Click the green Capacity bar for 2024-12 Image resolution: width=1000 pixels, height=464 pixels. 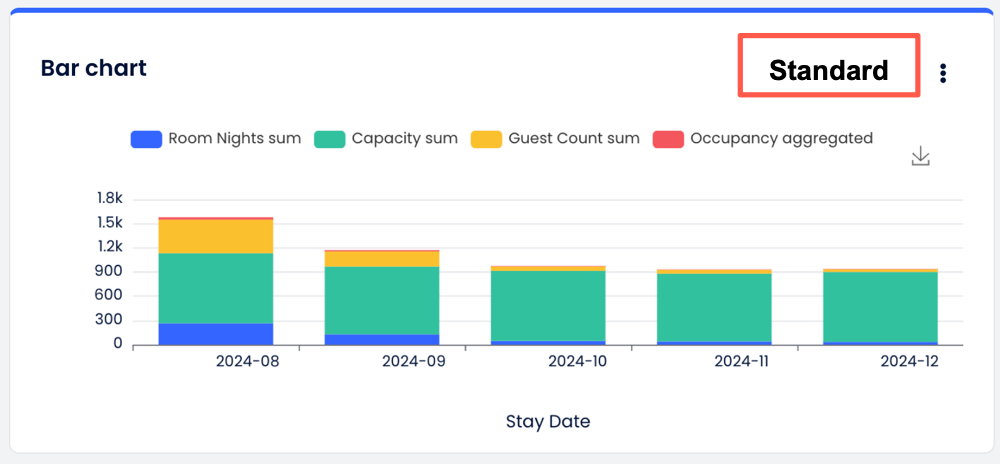(x=880, y=306)
